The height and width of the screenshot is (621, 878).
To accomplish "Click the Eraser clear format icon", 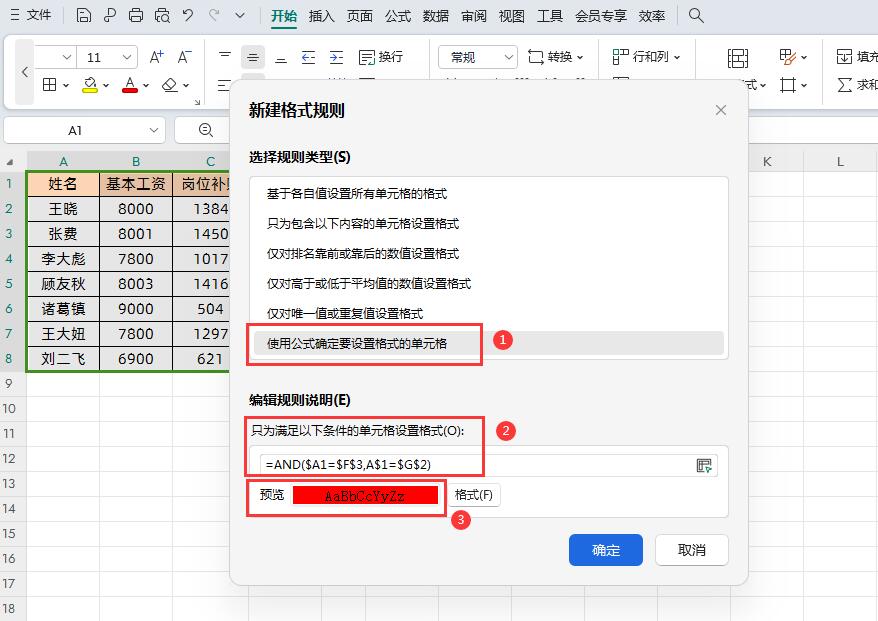I will 170,85.
